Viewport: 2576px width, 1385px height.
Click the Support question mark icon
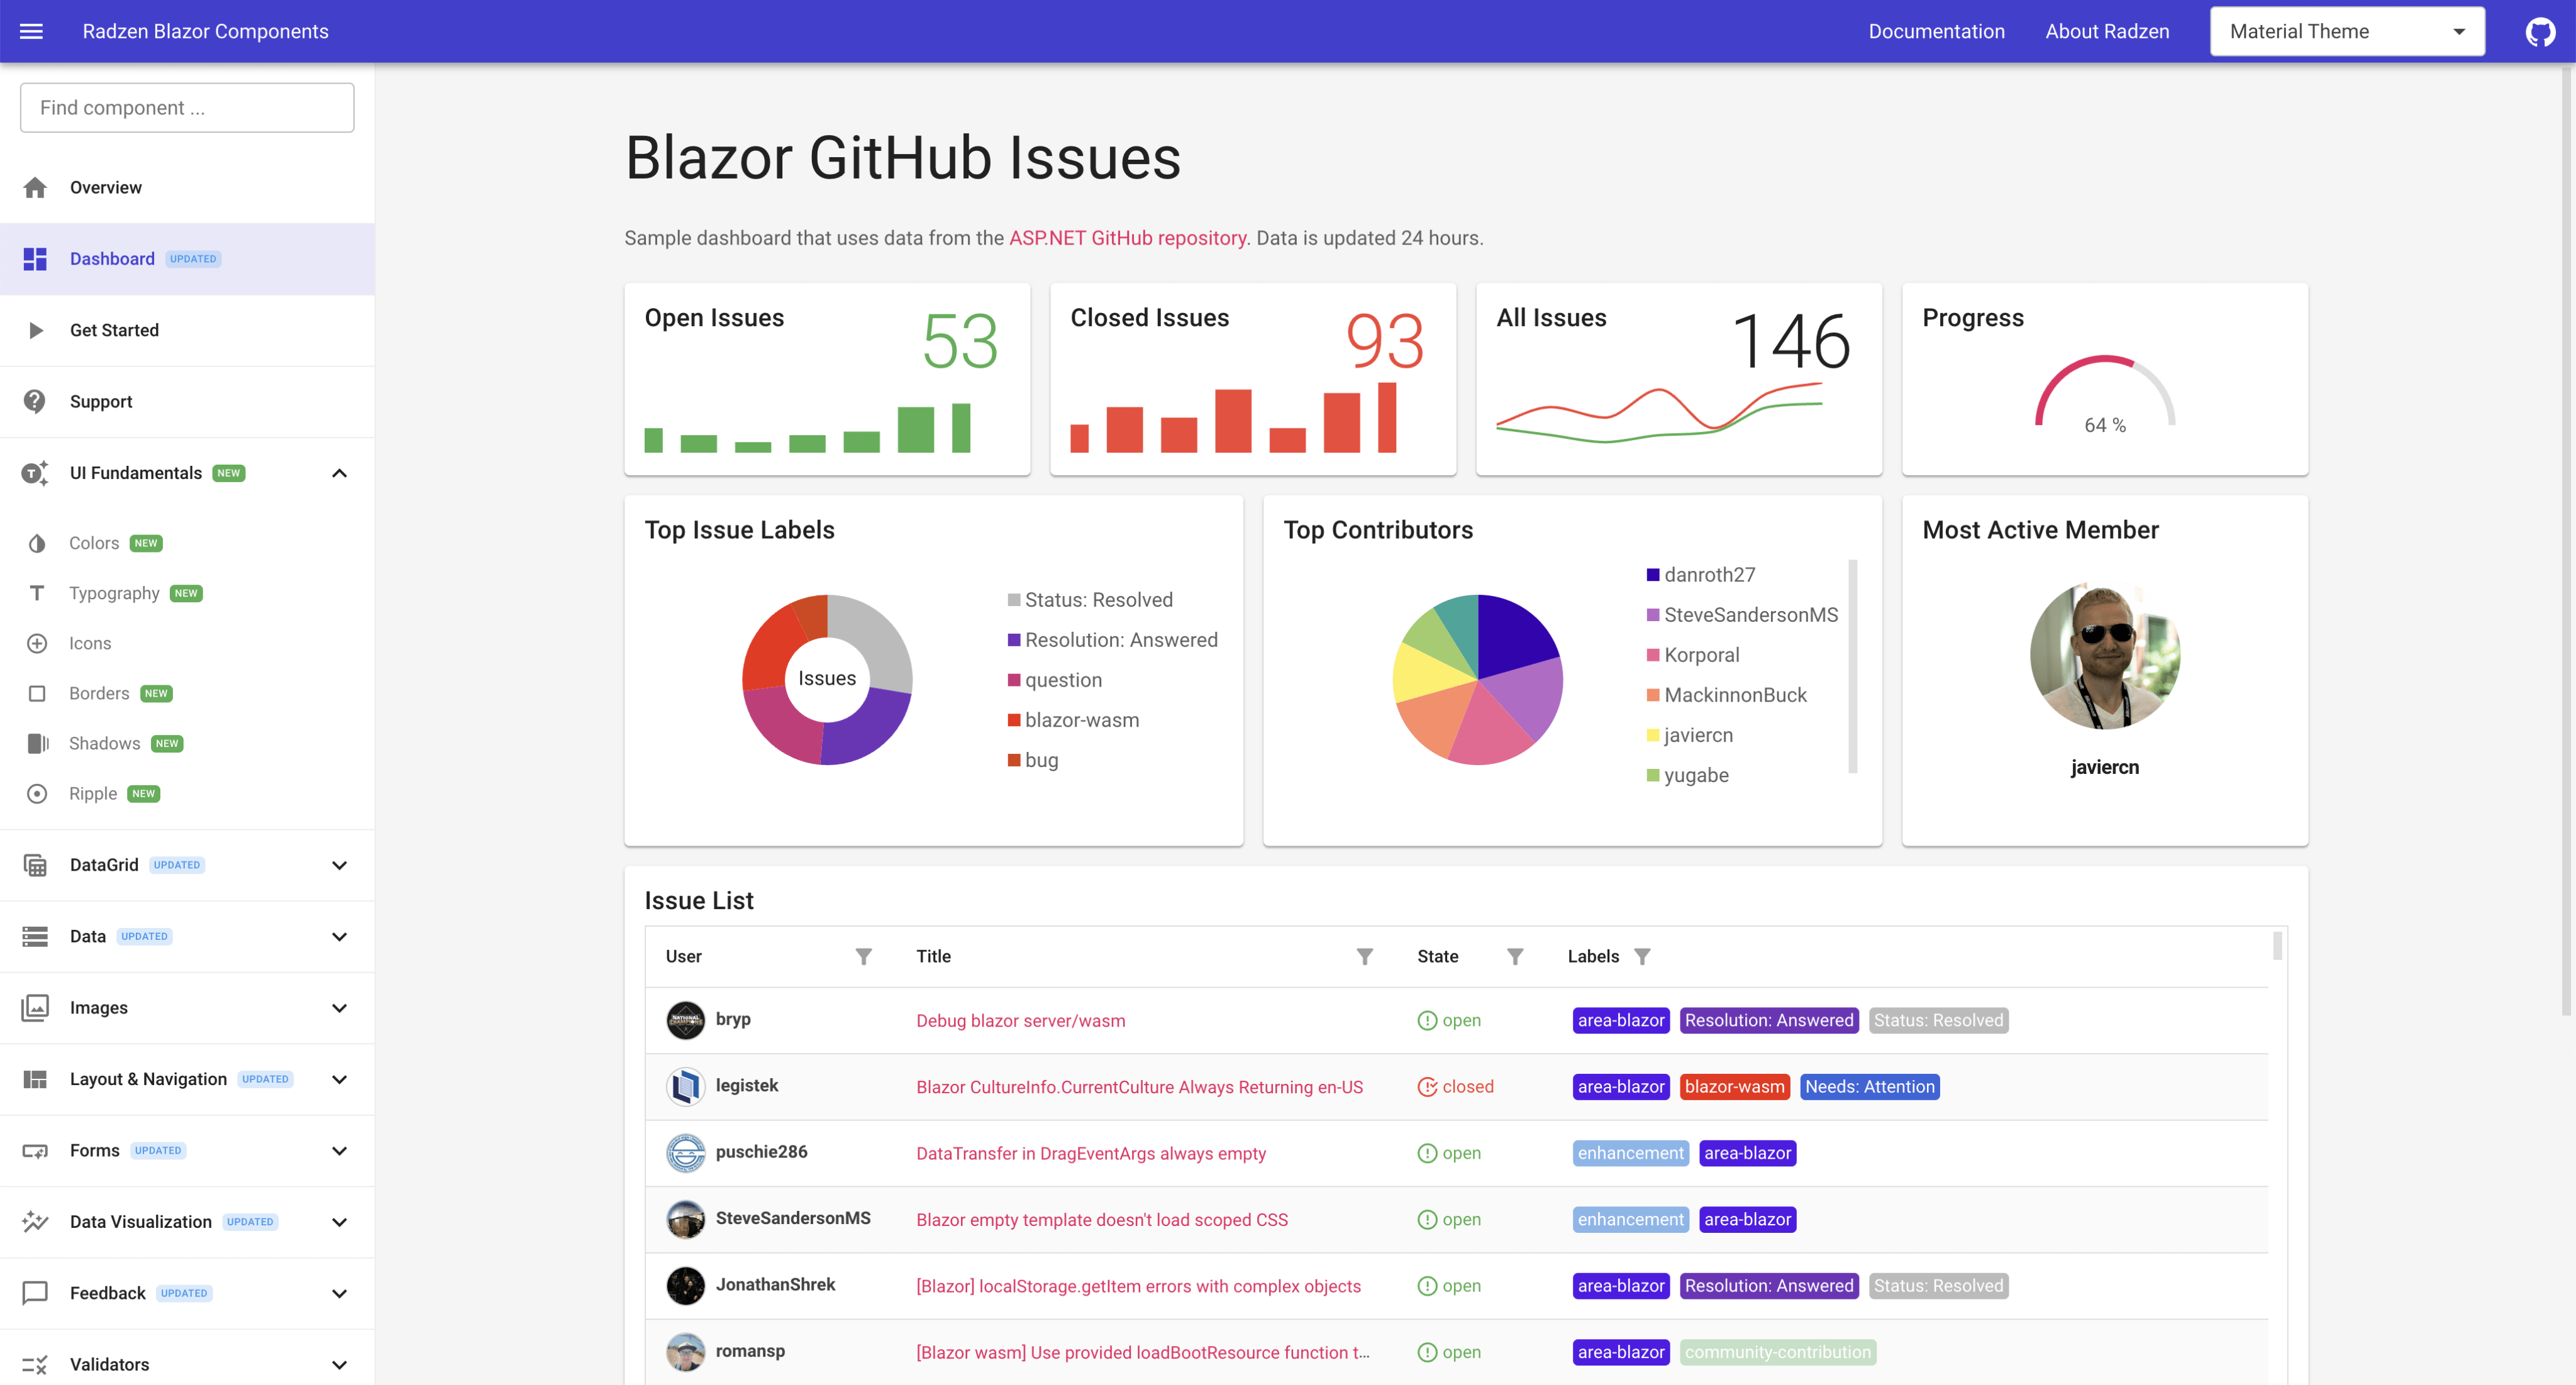click(x=35, y=401)
